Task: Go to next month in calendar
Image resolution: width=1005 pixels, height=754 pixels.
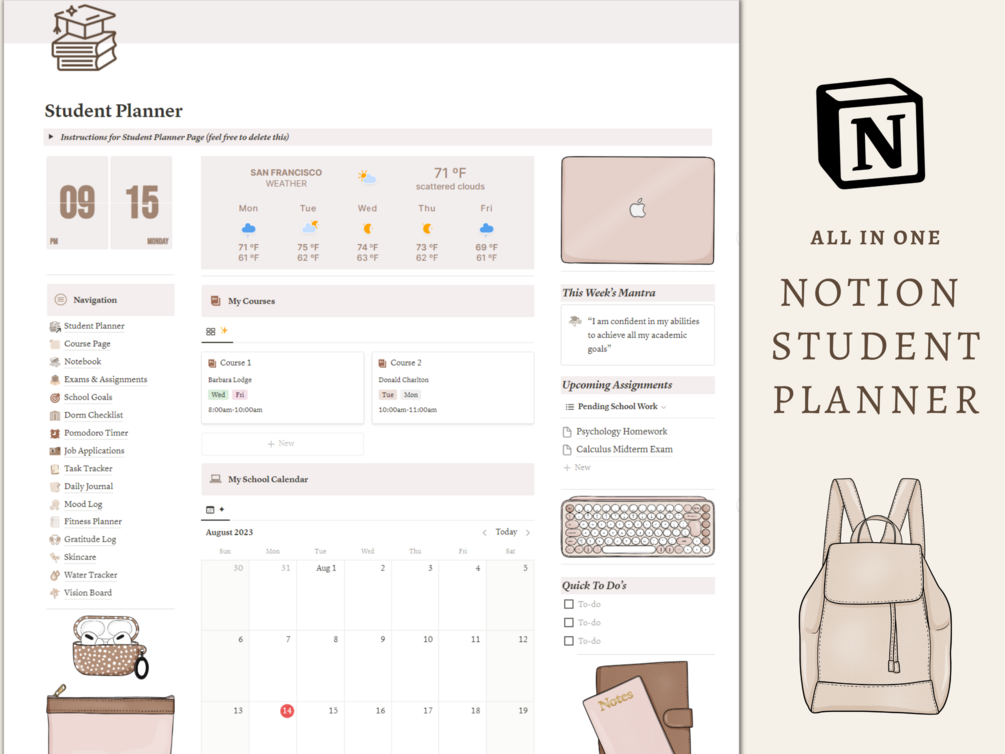Action: point(528,533)
